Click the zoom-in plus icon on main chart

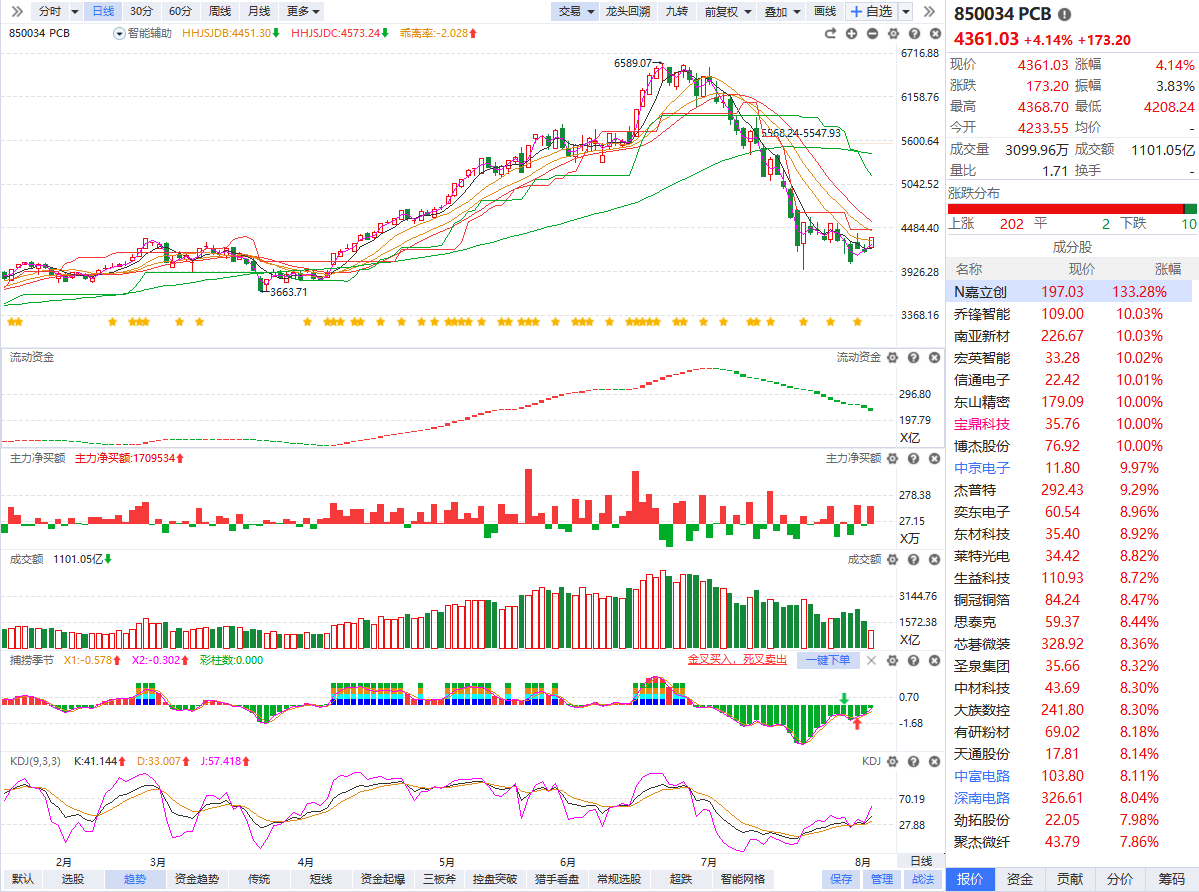click(x=851, y=34)
